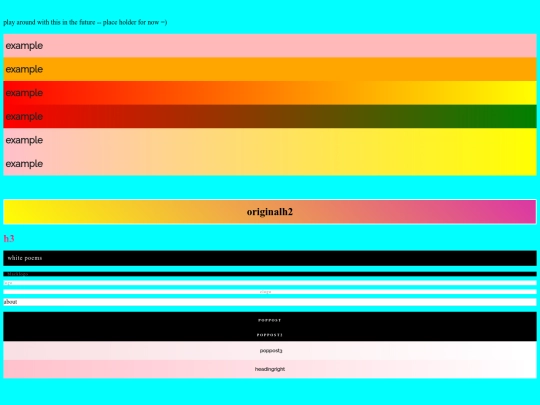Click "example" on the red-to-green gradient bar

(24, 117)
